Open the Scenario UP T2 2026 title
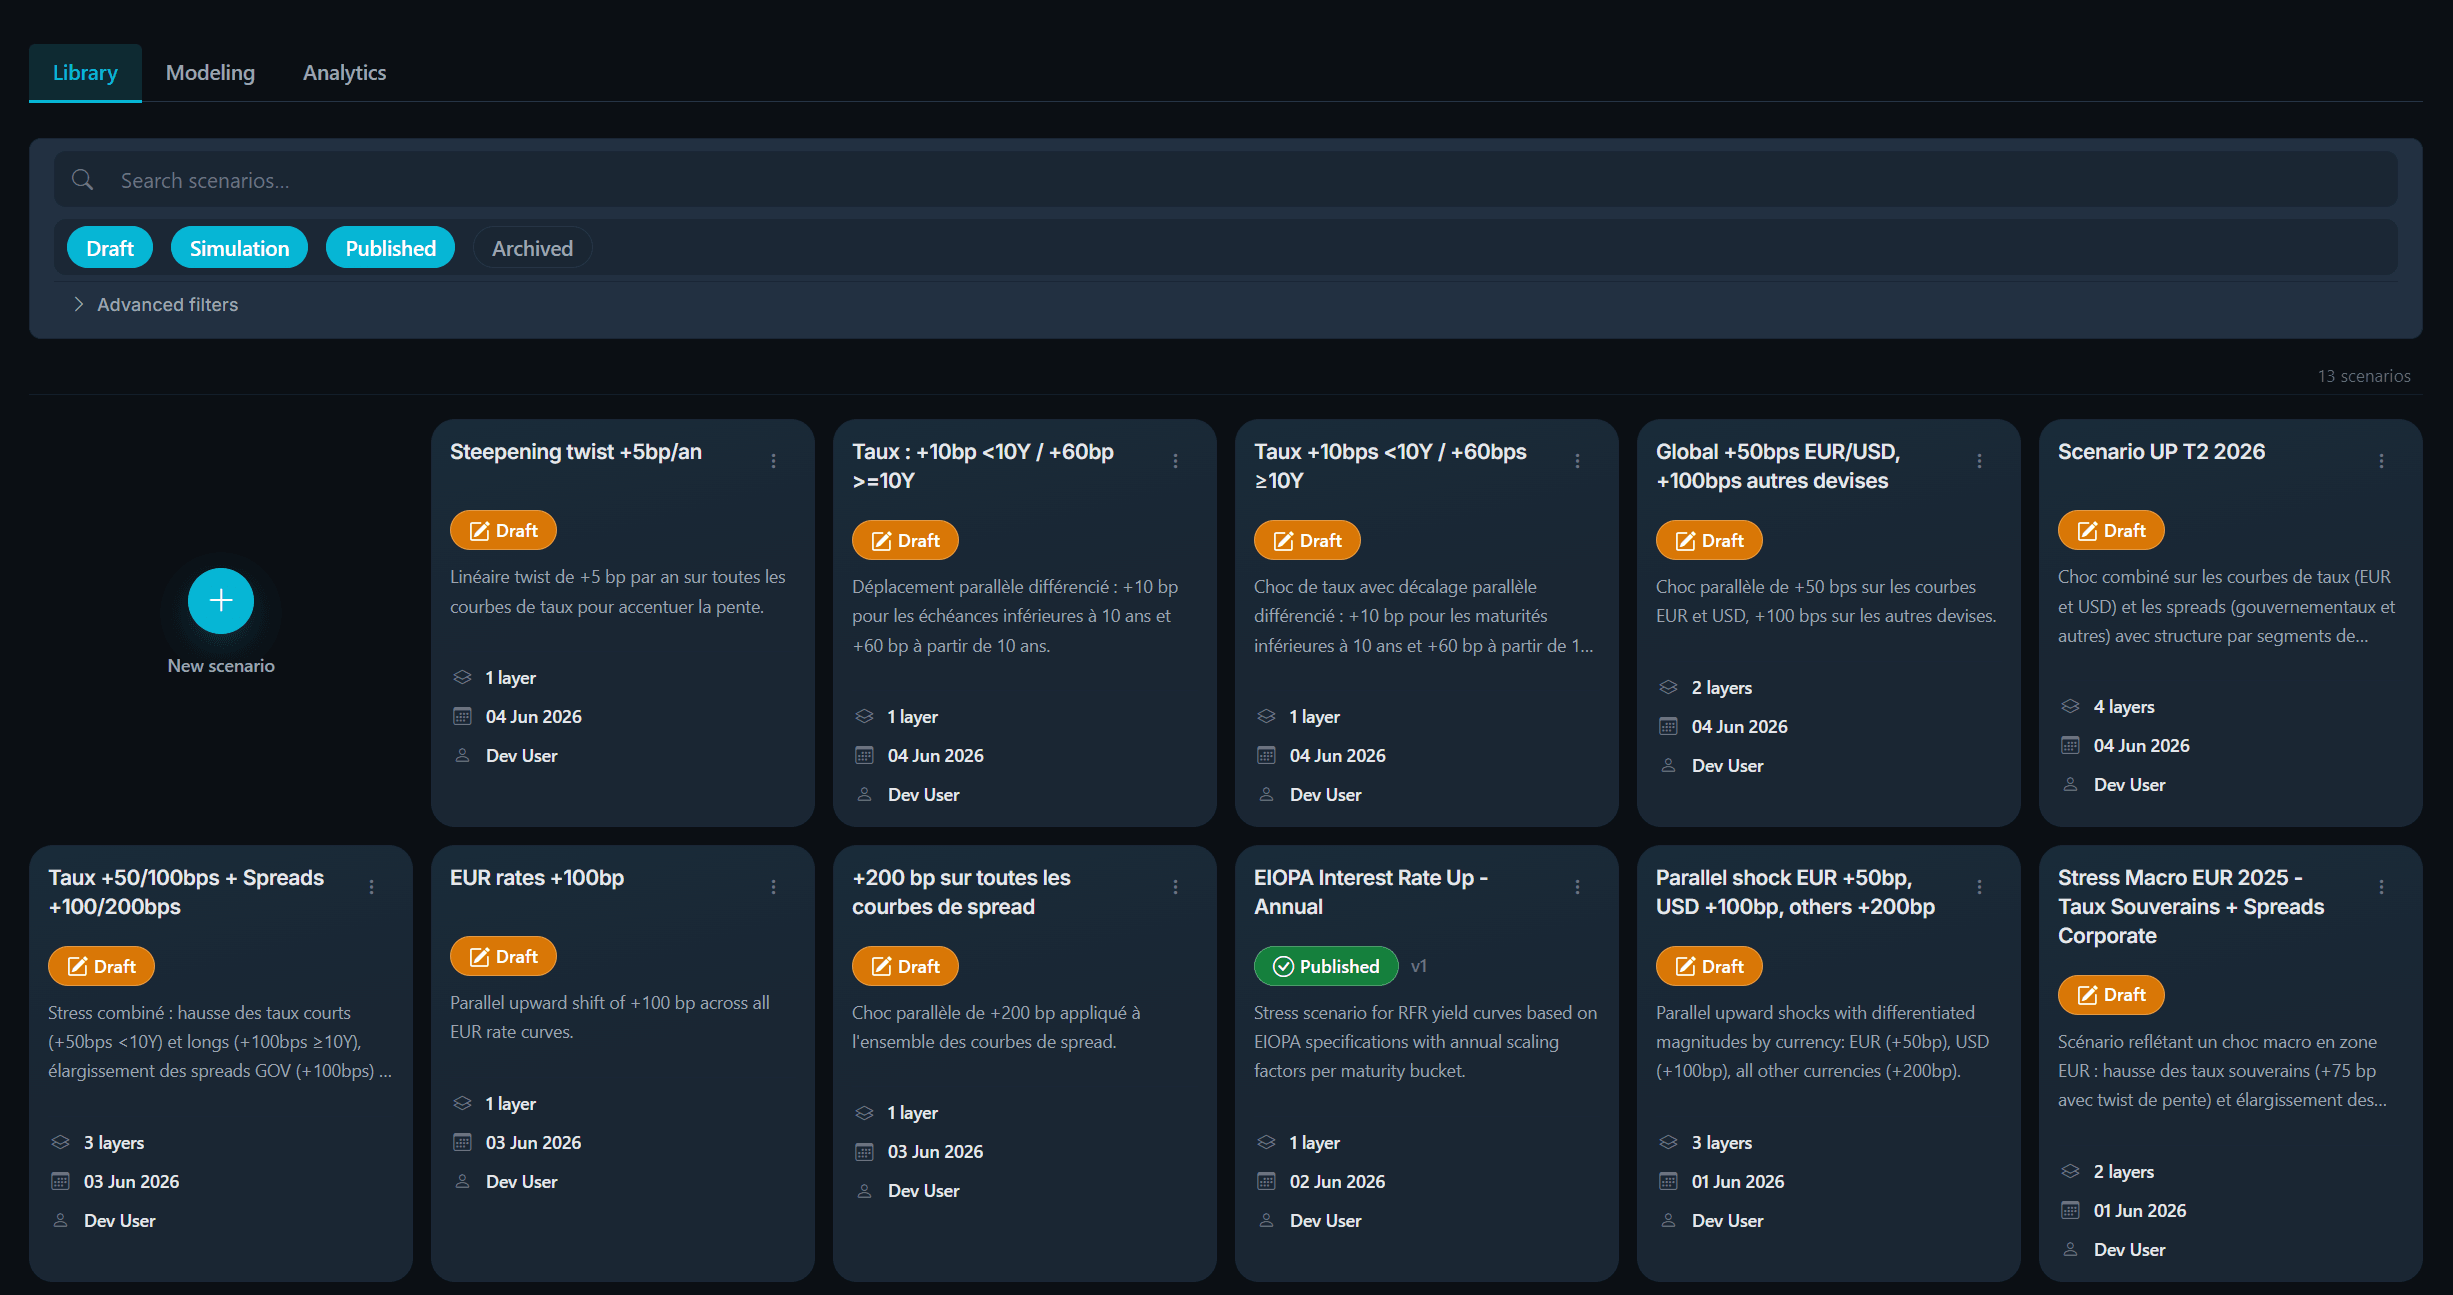 pos(2161,452)
